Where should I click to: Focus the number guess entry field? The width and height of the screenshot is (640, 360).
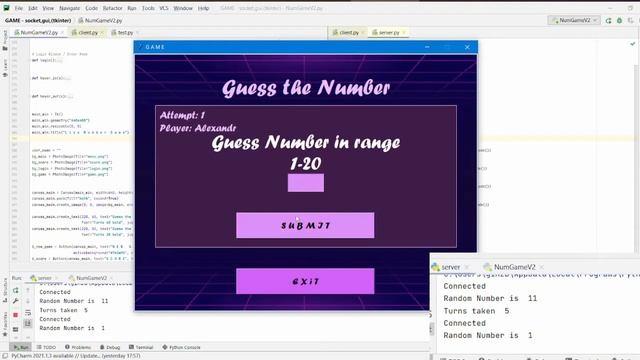tap(306, 183)
